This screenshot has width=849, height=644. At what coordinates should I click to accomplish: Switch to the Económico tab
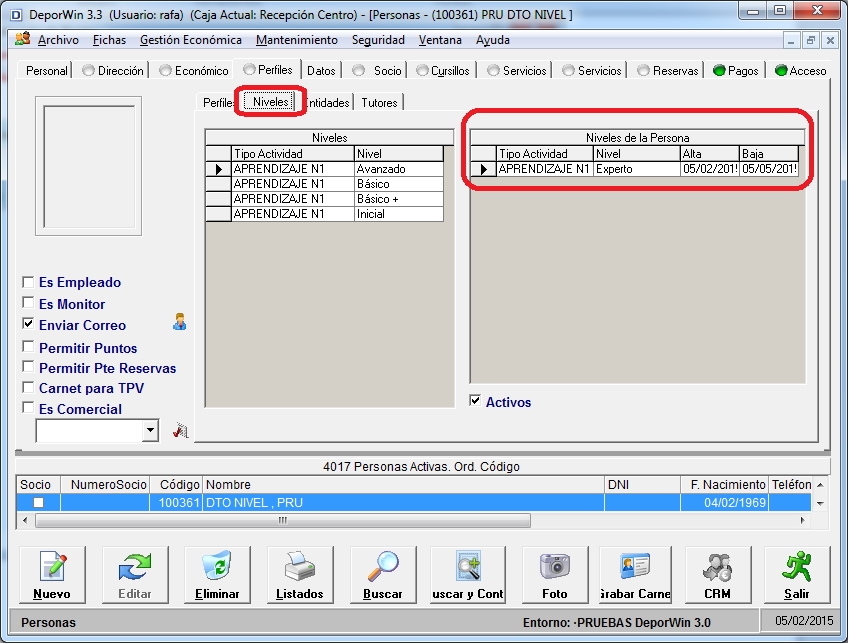[194, 70]
